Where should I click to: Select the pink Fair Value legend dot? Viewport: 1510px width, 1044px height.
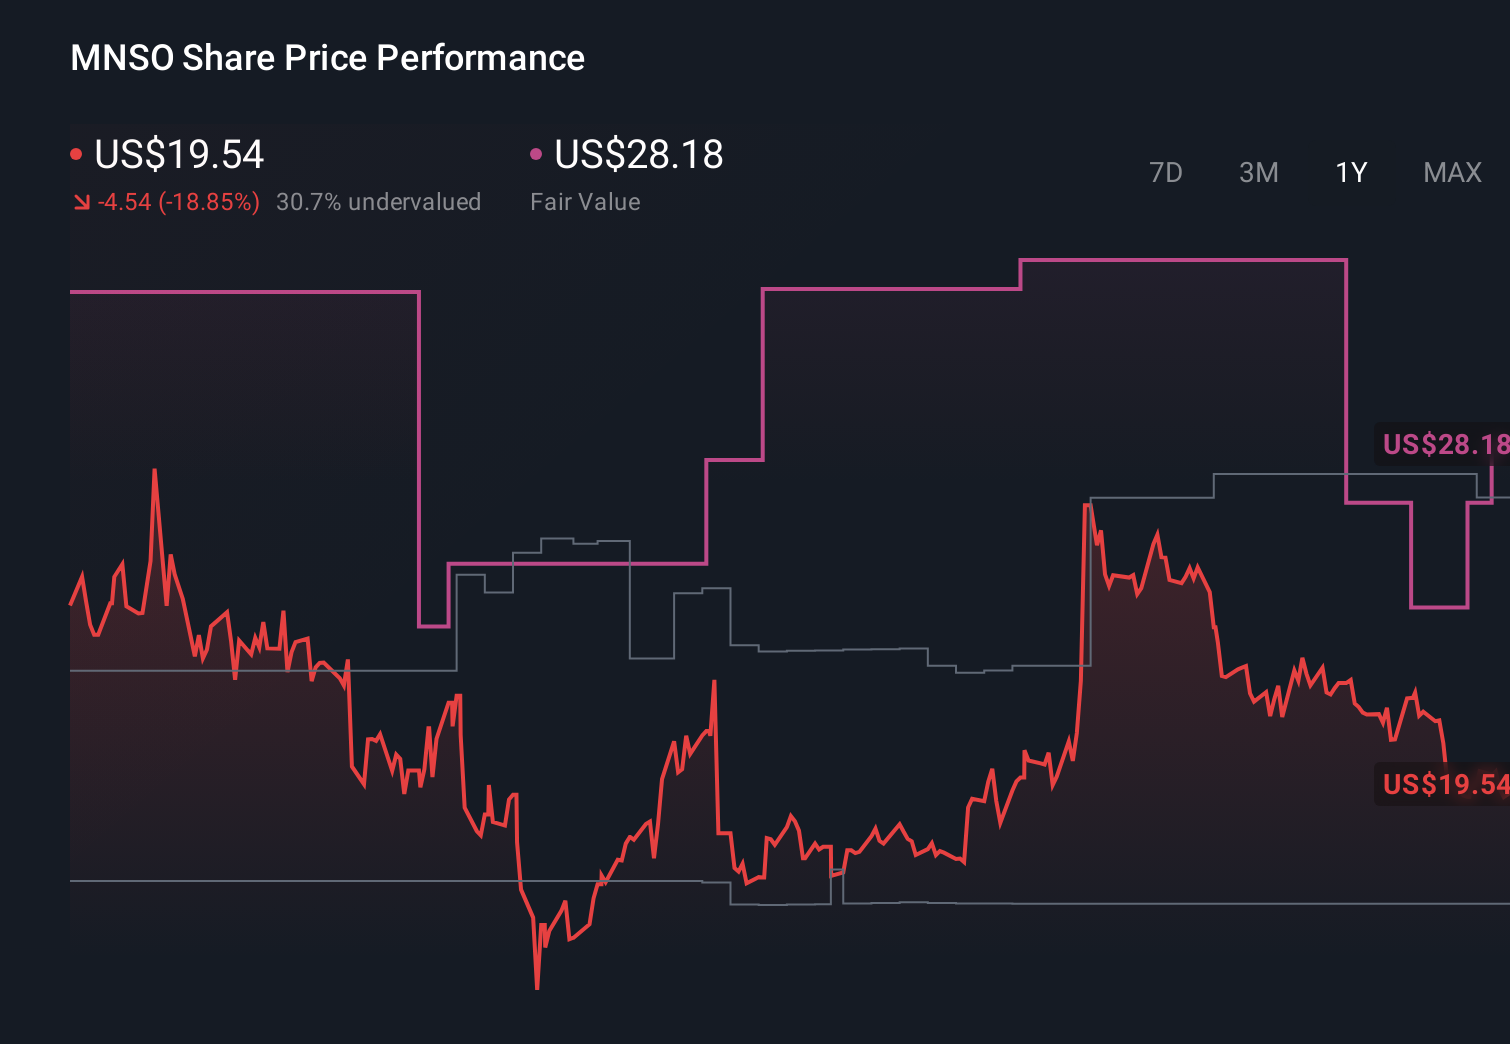pyautogui.click(x=537, y=154)
